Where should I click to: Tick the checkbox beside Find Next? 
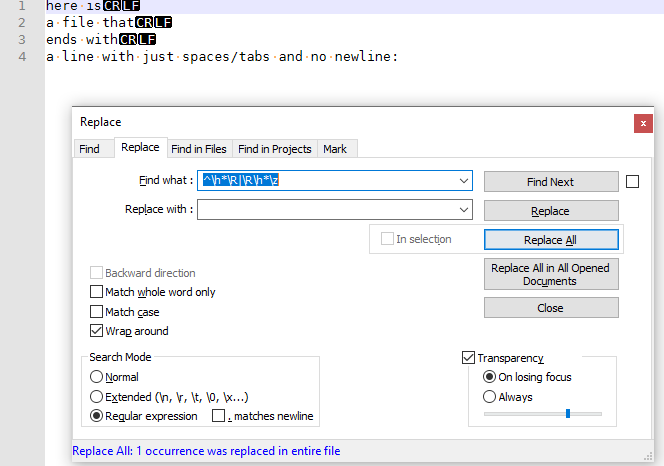(x=632, y=182)
